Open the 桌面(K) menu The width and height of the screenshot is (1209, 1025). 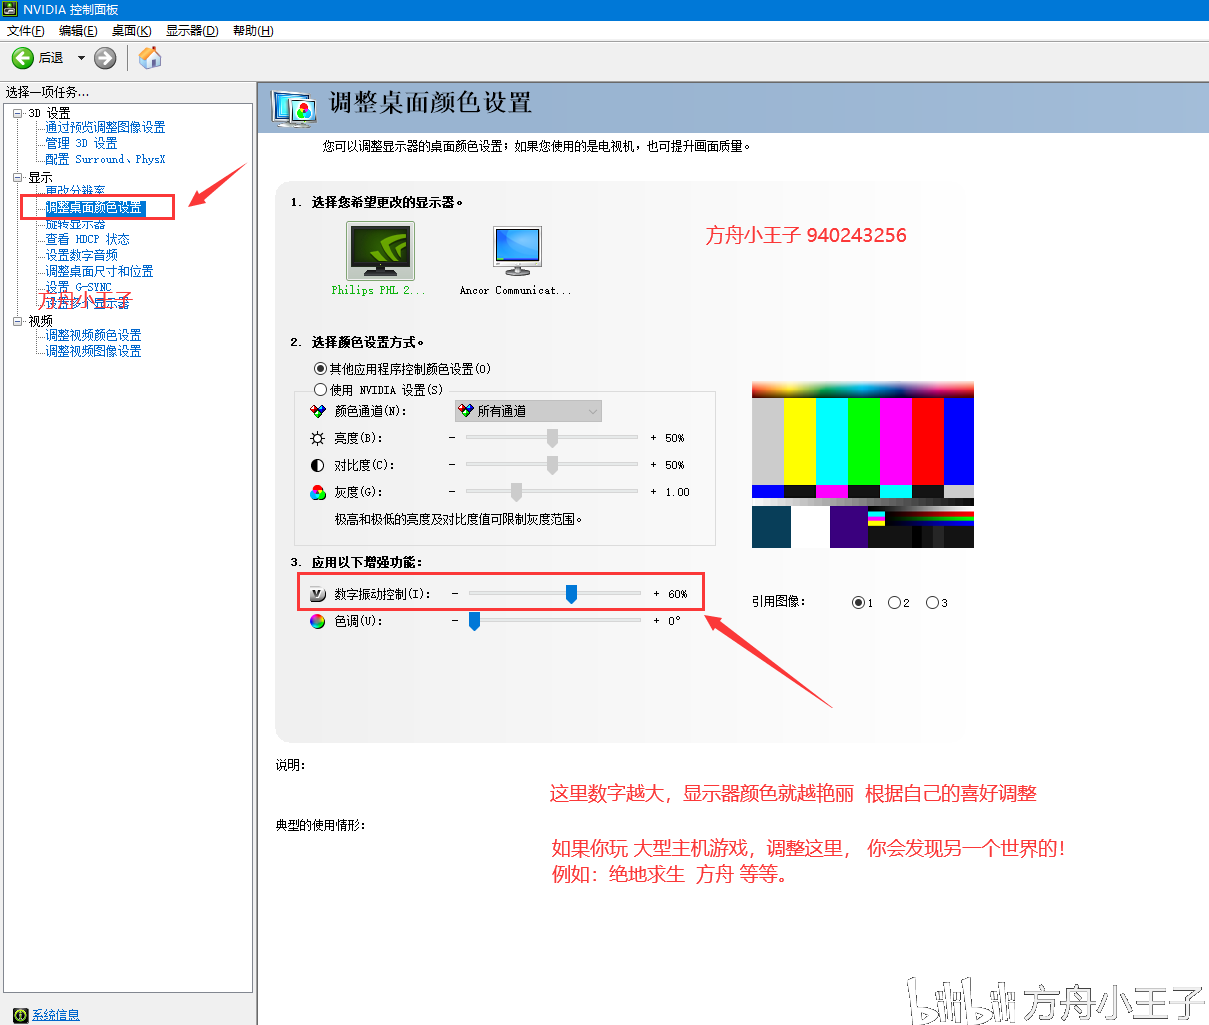click(131, 31)
